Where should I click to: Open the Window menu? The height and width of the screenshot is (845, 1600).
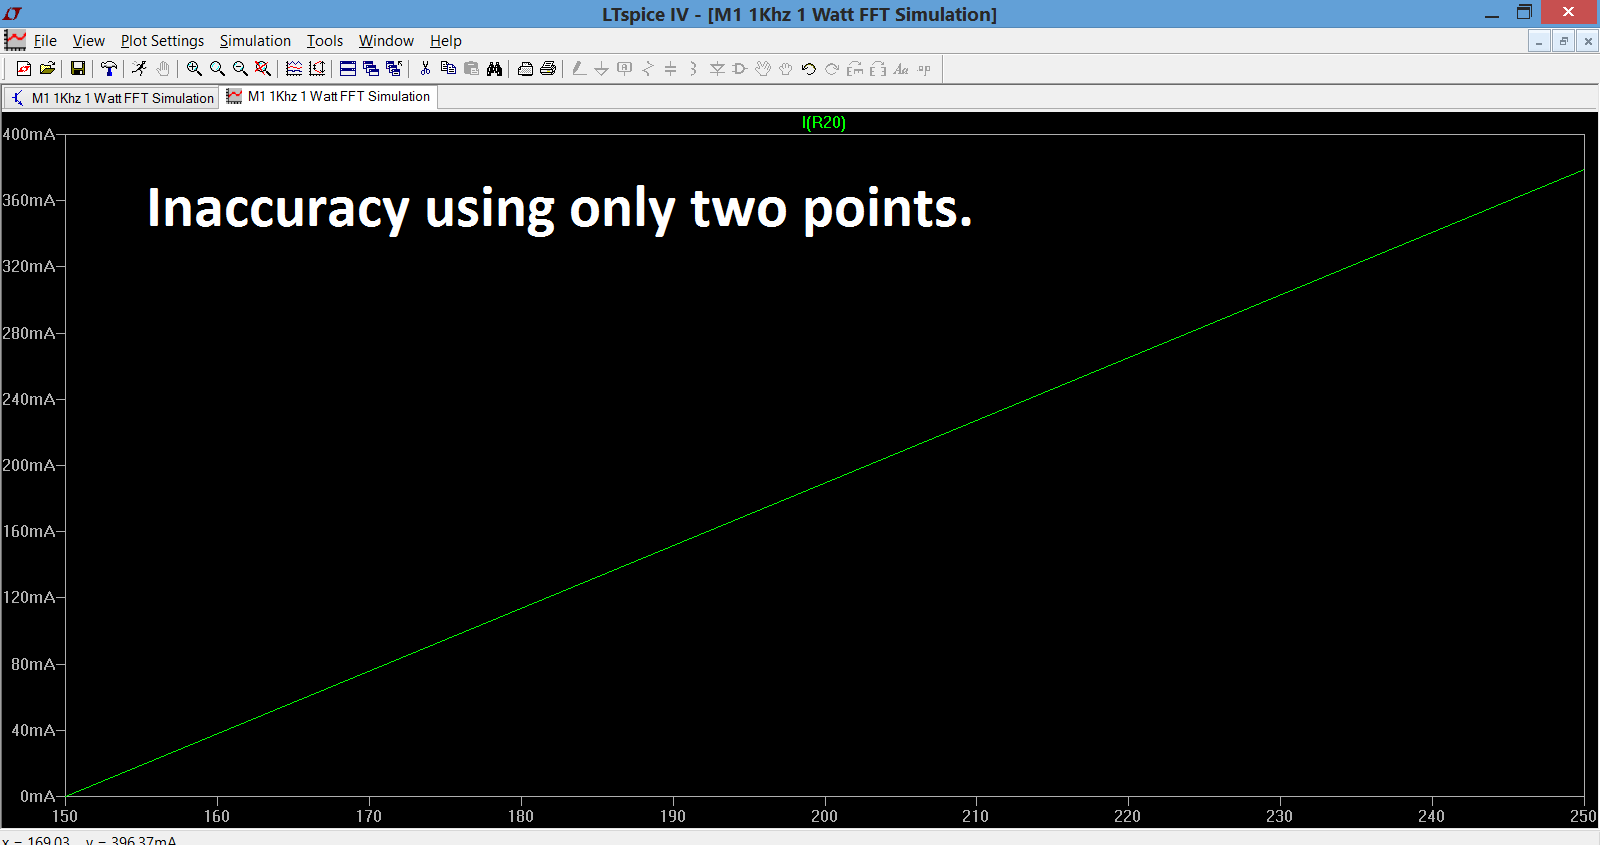click(x=386, y=41)
